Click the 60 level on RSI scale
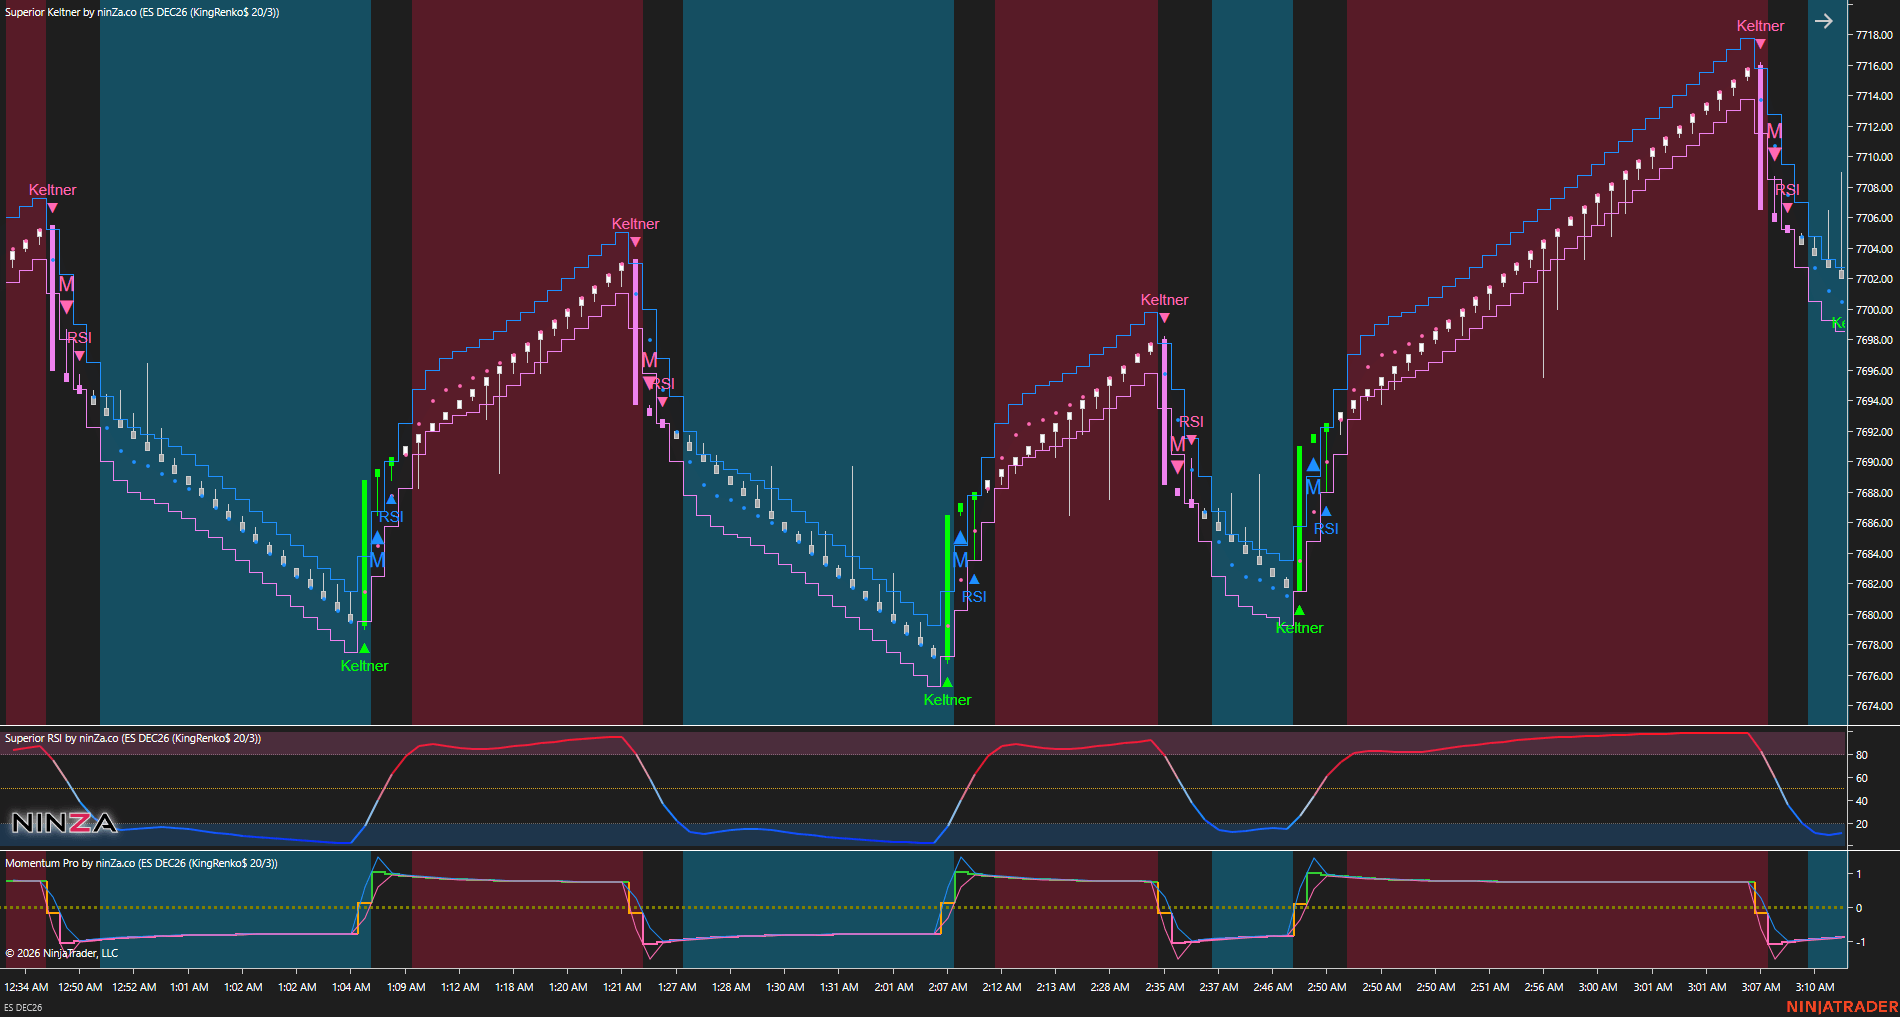This screenshot has height=1017, width=1900. [1862, 778]
